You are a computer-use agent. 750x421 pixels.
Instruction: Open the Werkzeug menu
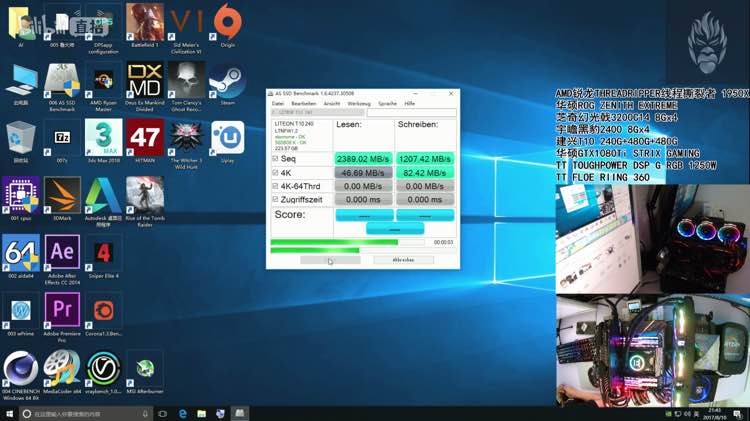click(x=359, y=103)
